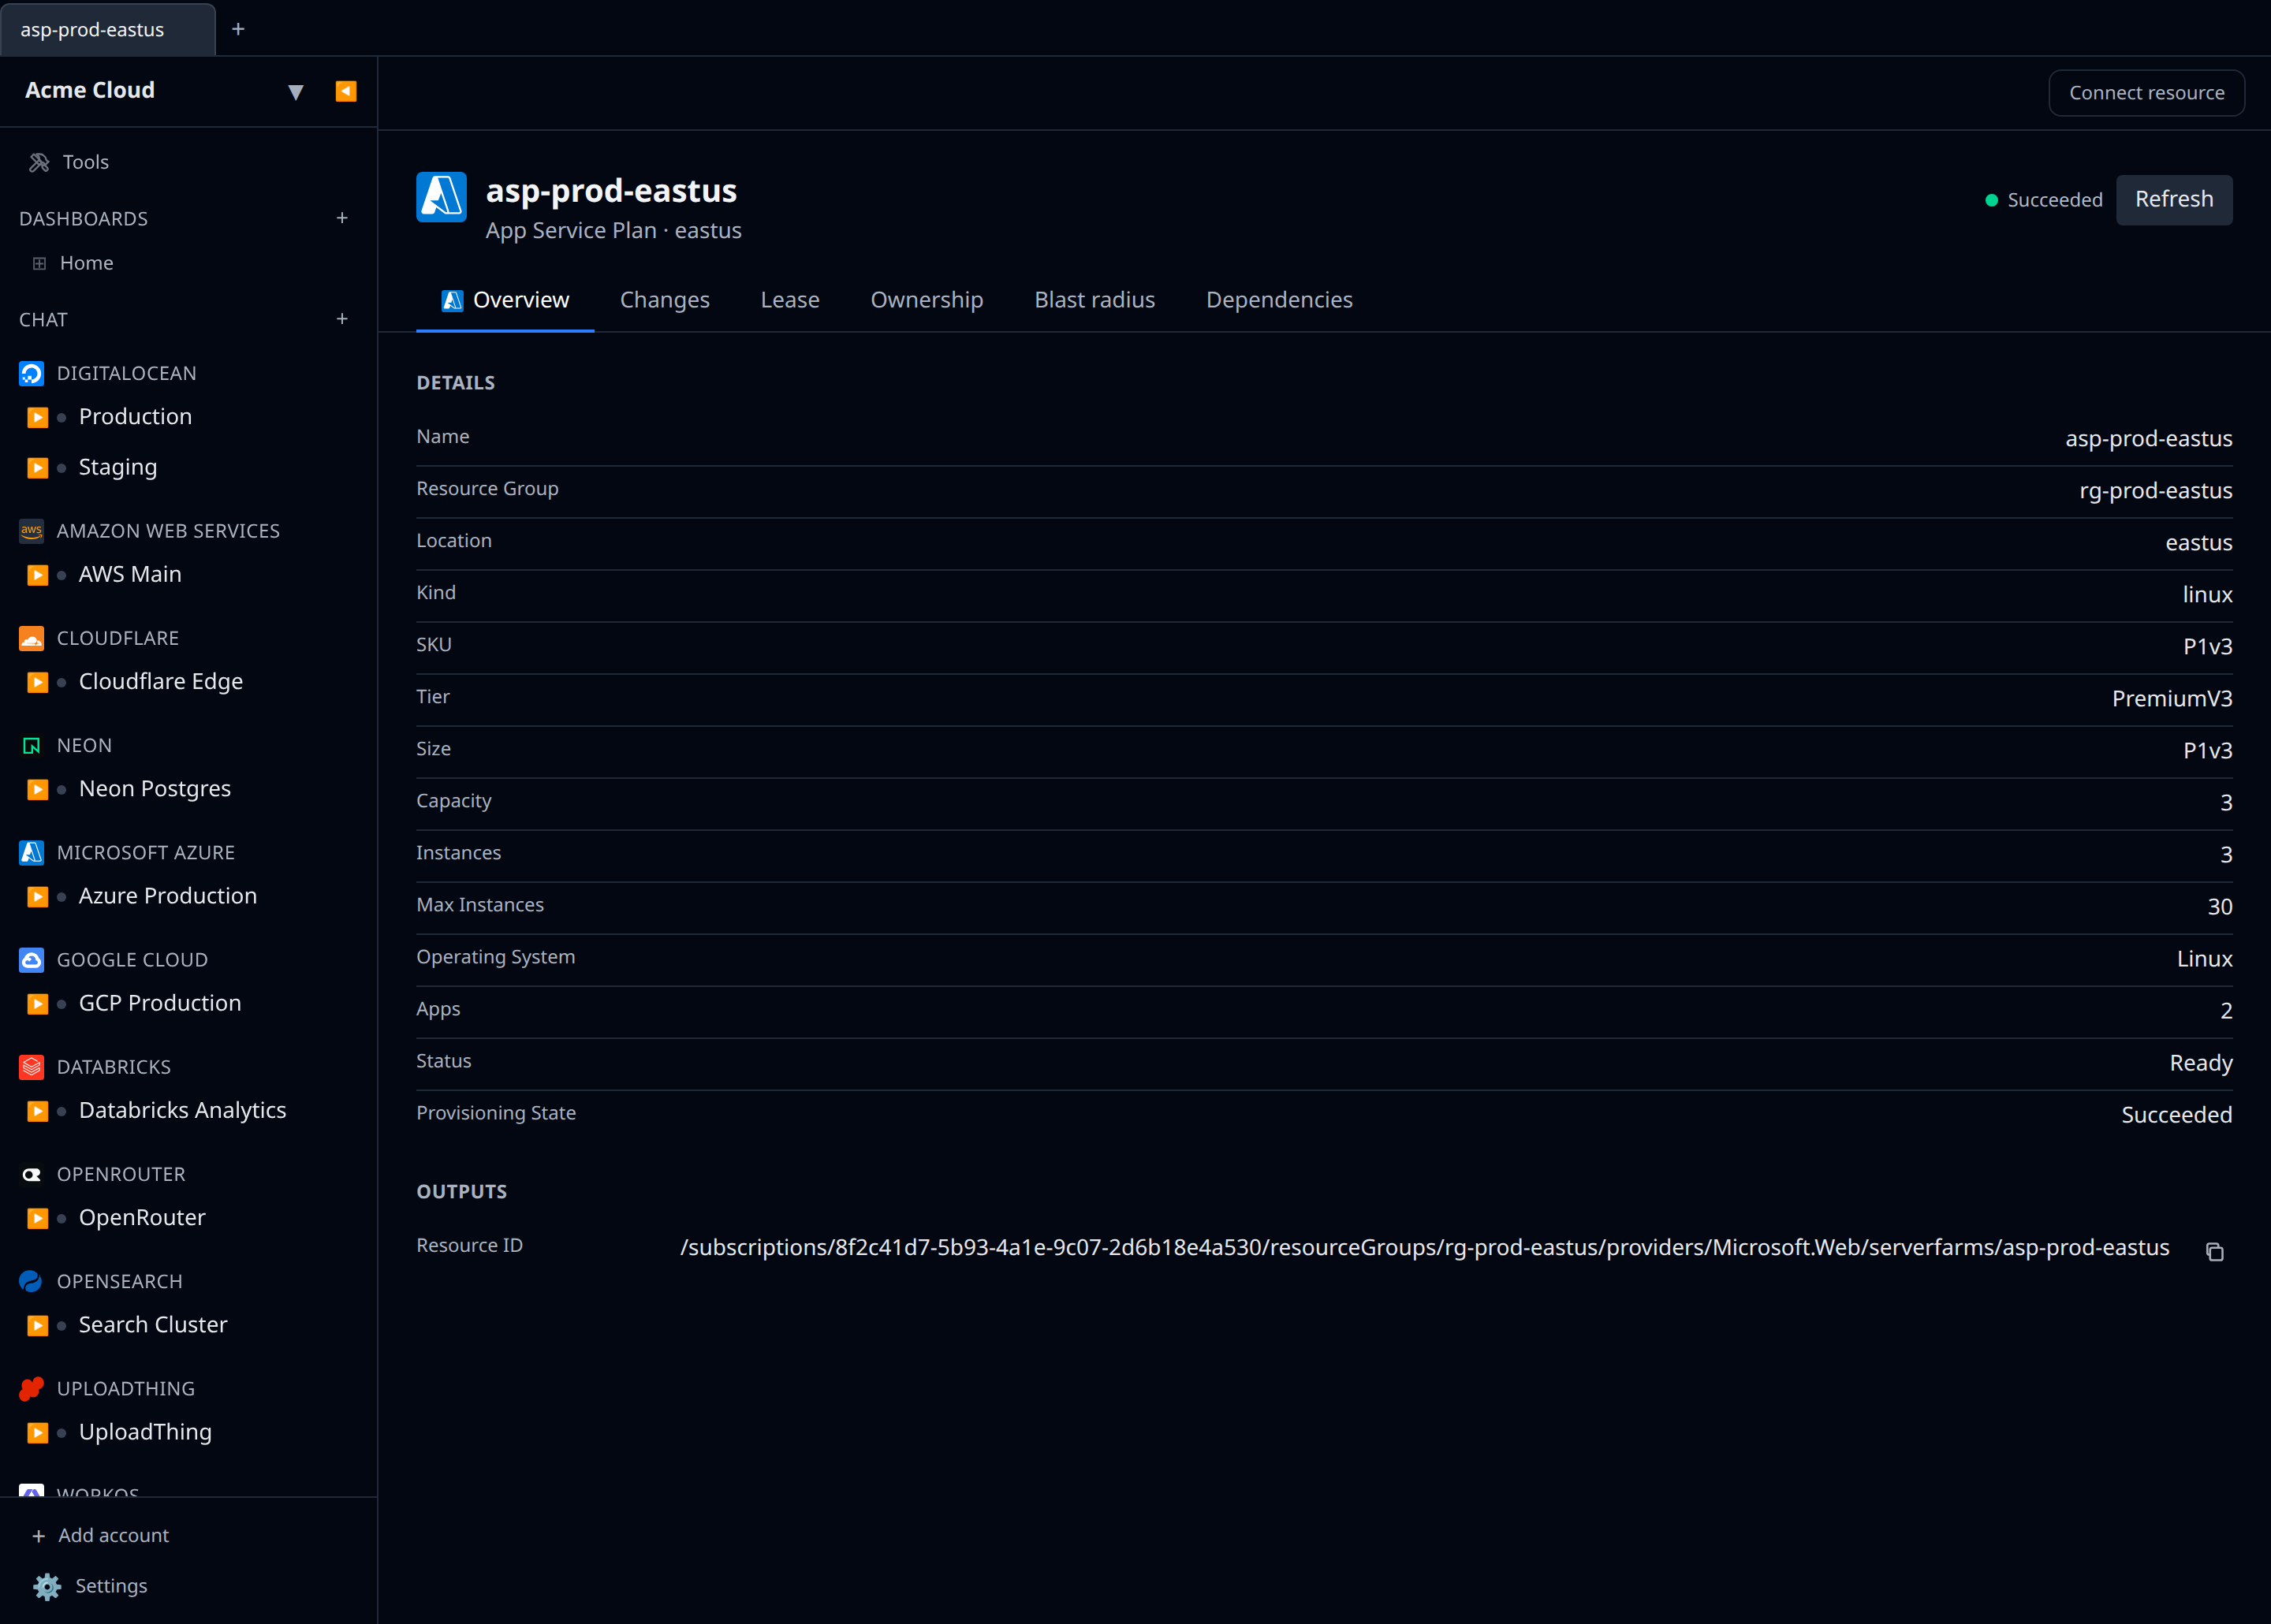Click the OpenSearch provider icon
Viewport: 2271px width, 1624px height.
tap(32, 1282)
